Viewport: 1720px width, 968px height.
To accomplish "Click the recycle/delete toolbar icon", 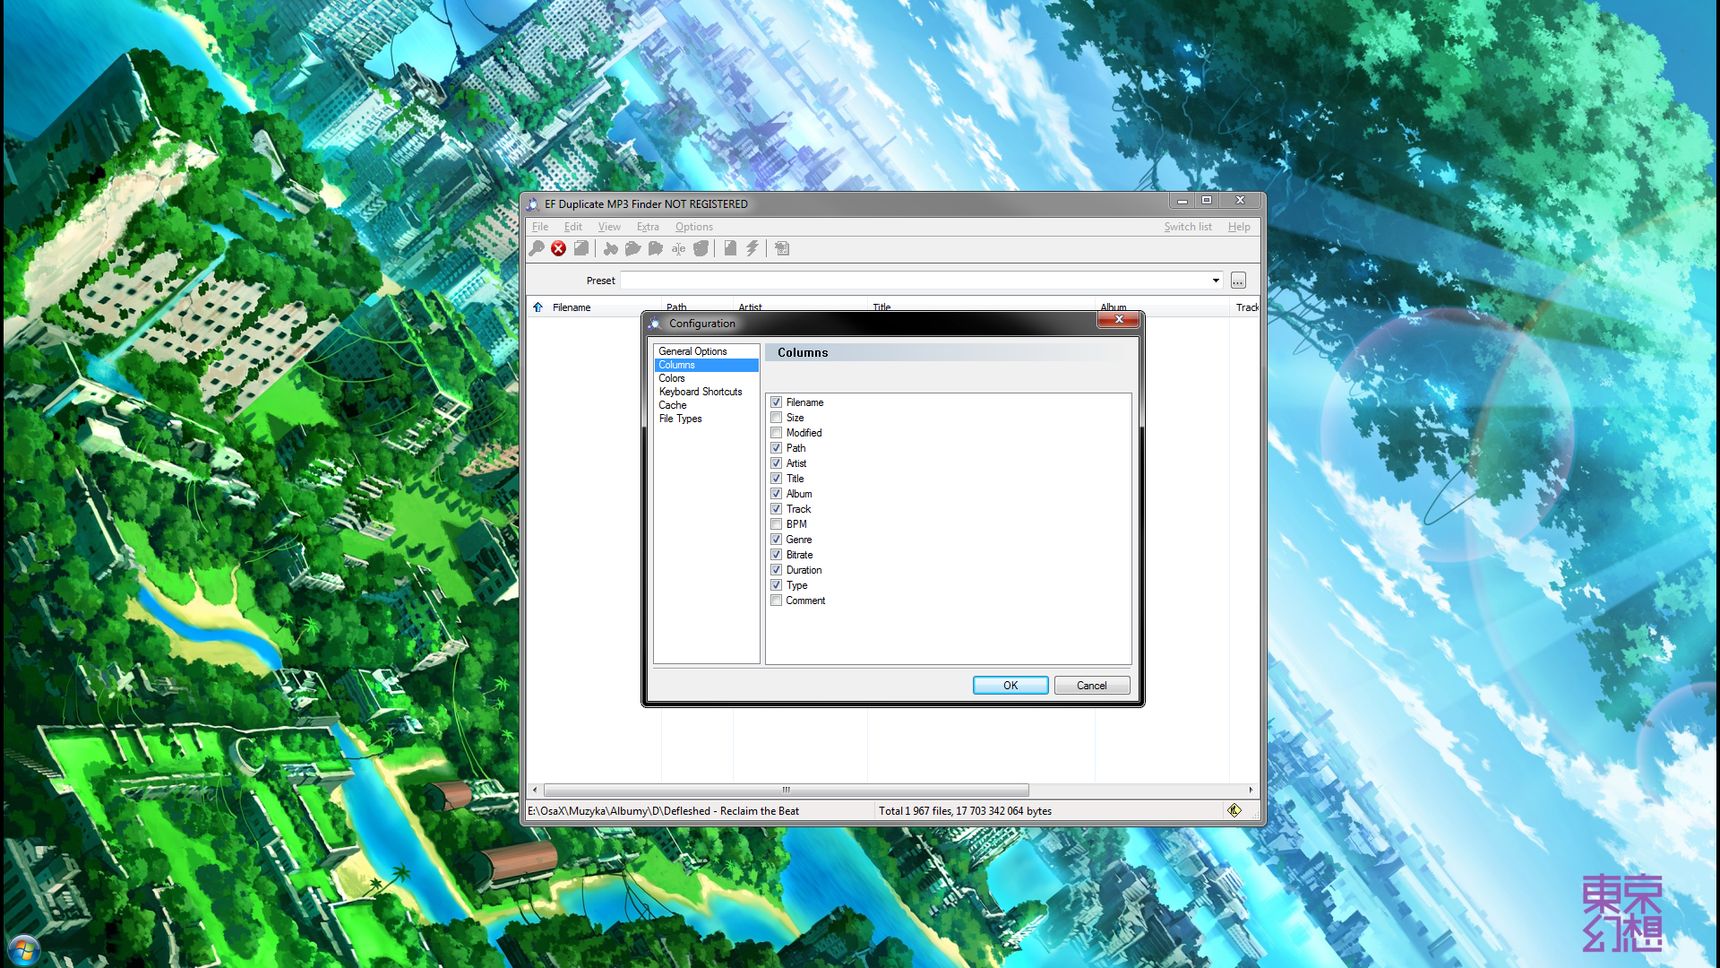I will (701, 248).
